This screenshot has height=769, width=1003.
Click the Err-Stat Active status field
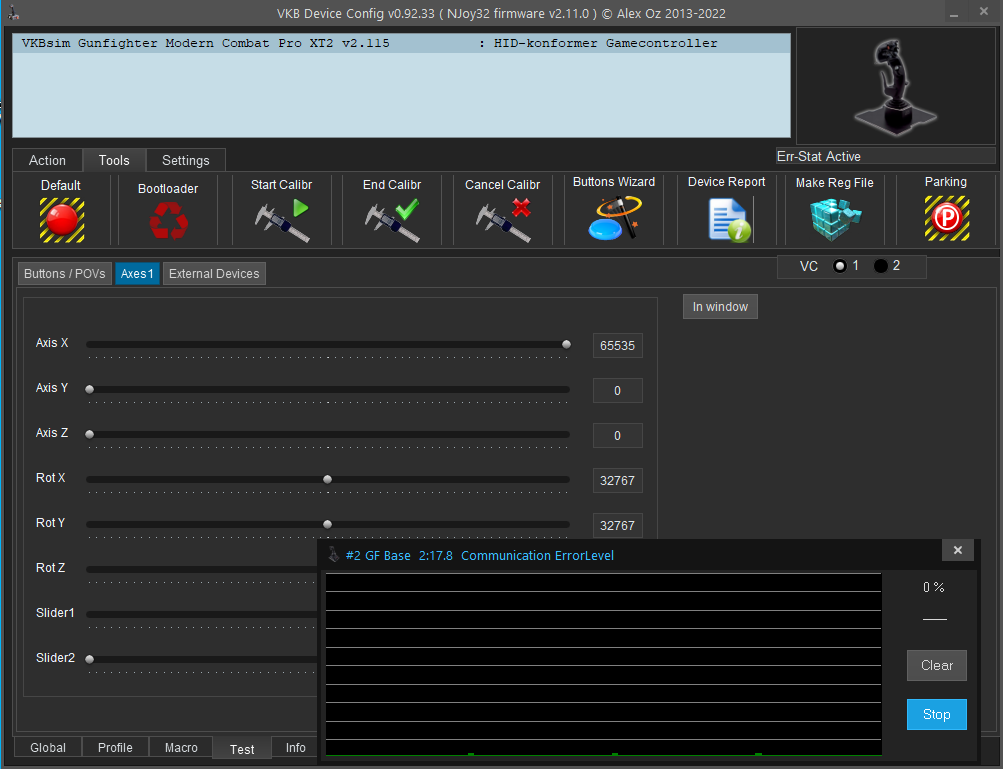tap(885, 156)
